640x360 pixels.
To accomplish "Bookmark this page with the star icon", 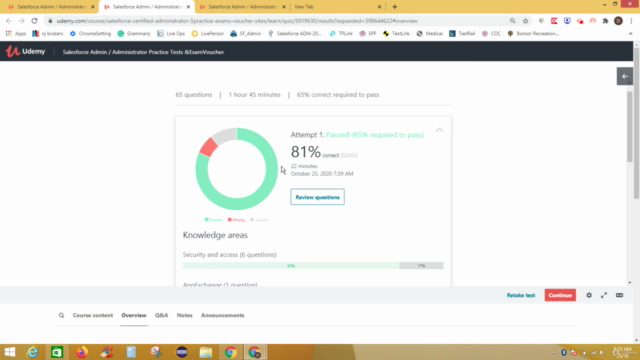I will click(x=525, y=21).
